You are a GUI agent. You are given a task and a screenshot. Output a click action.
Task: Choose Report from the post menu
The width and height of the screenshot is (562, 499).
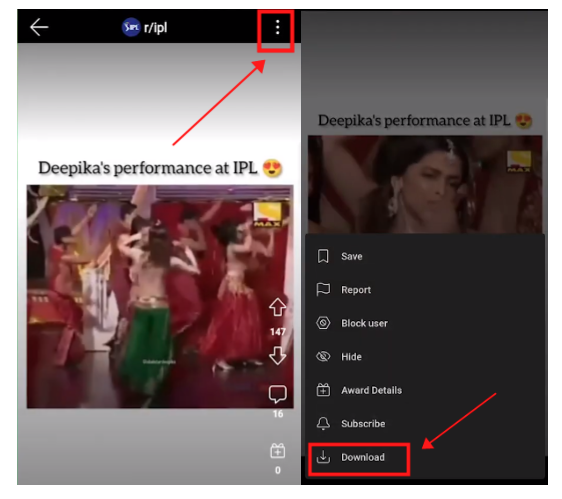click(x=425, y=290)
